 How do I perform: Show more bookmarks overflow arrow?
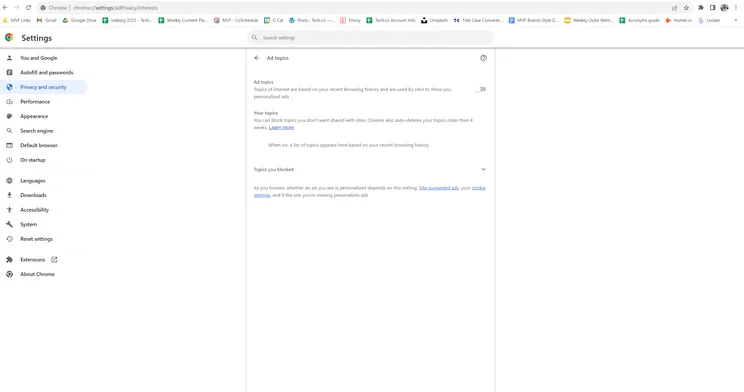[736, 20]
